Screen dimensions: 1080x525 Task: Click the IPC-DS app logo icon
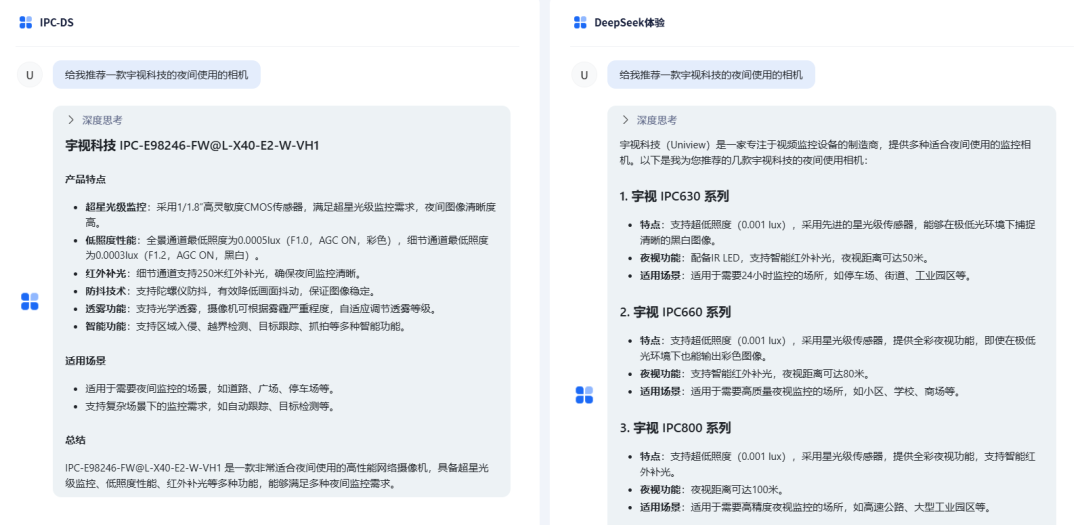click(x=25, y=22)
